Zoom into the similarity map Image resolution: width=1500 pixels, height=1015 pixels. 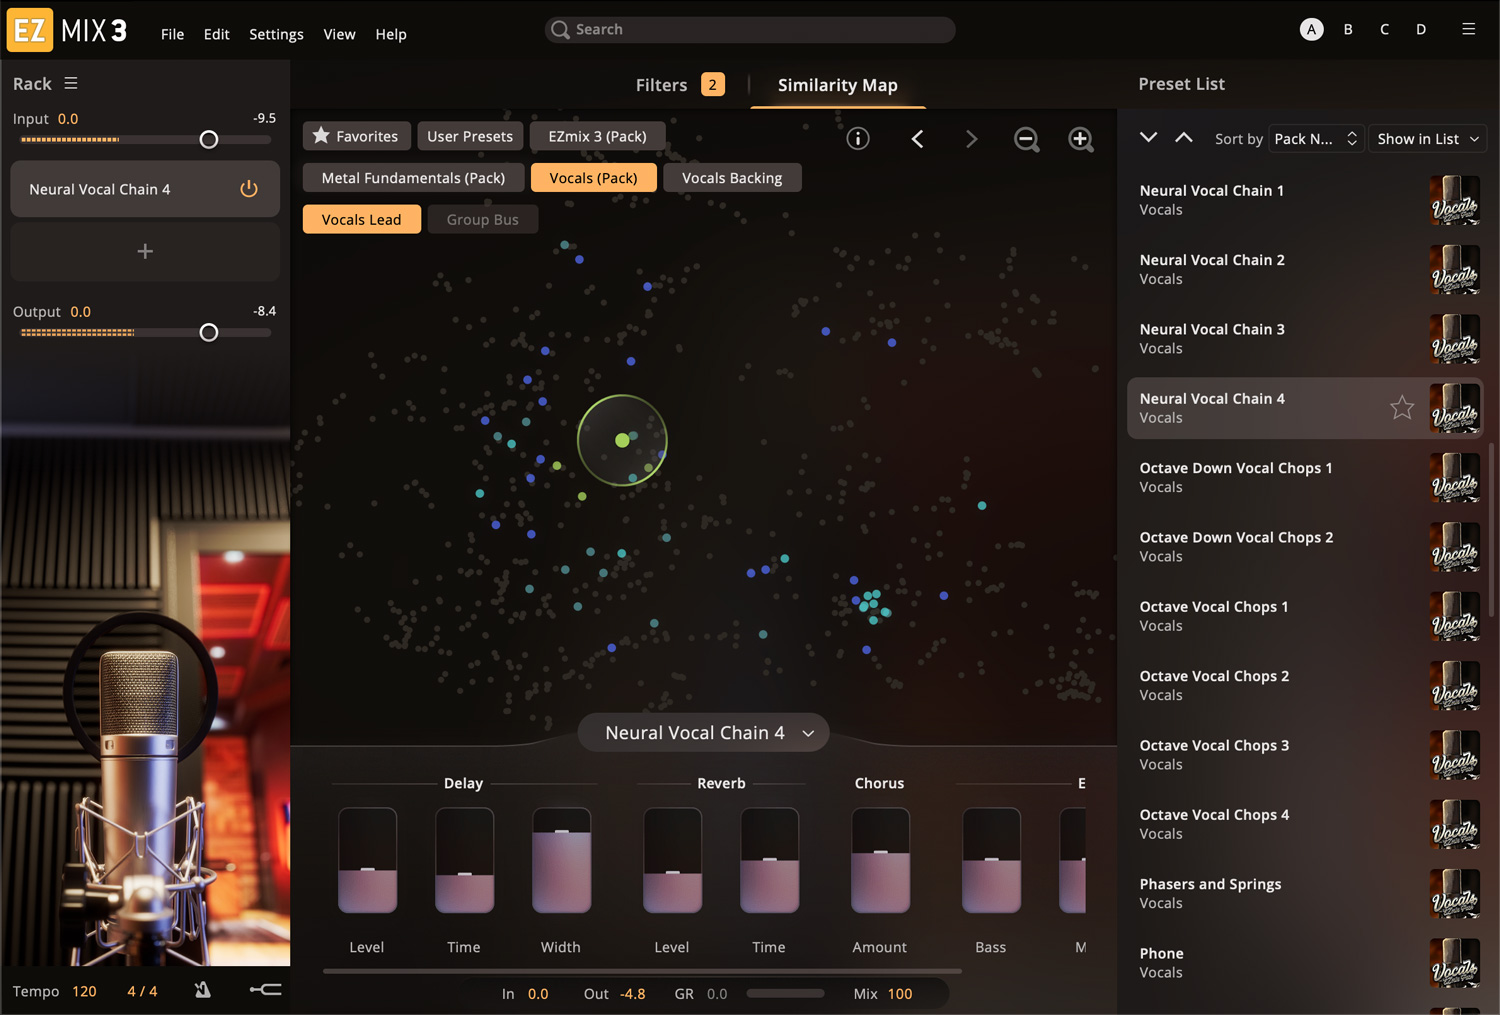click(x=1081, y=139)
